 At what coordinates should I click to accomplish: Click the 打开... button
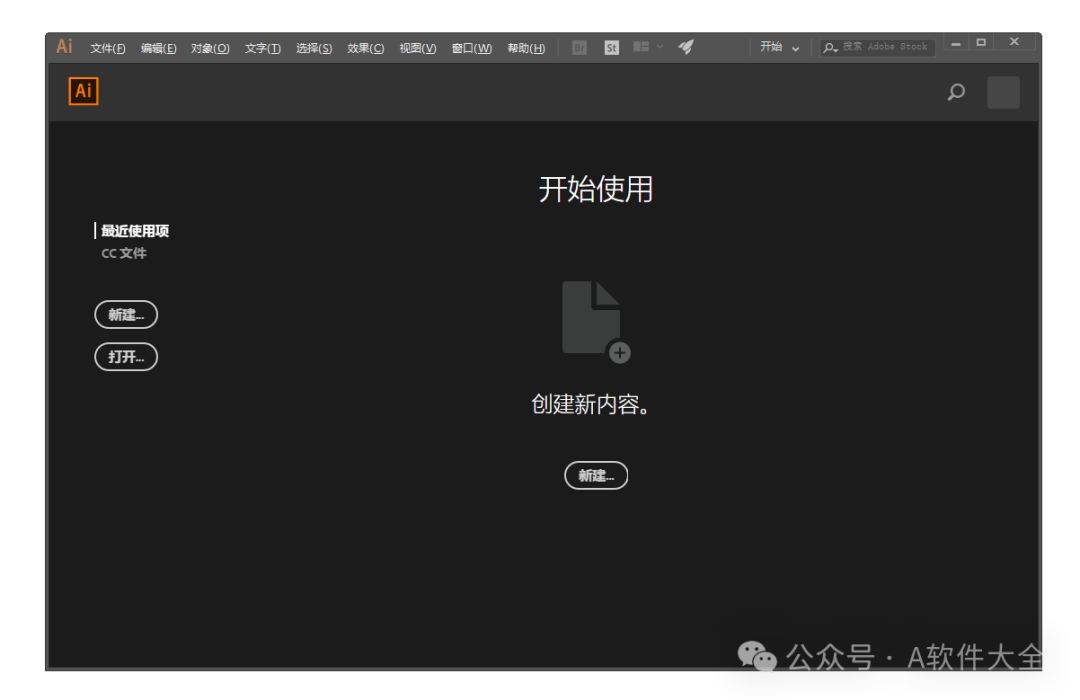(x=125, y=357)
